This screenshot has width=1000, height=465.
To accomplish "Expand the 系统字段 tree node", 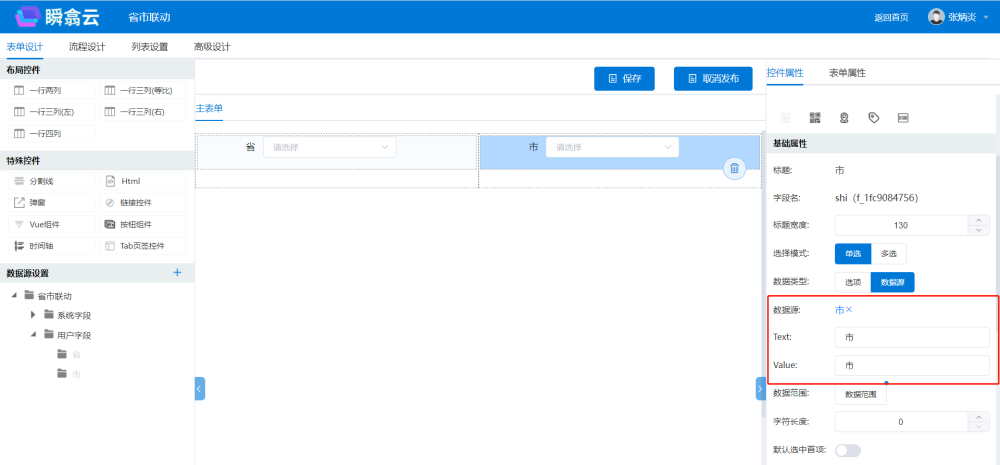I will pyautogui.click(x=33, y=315).
